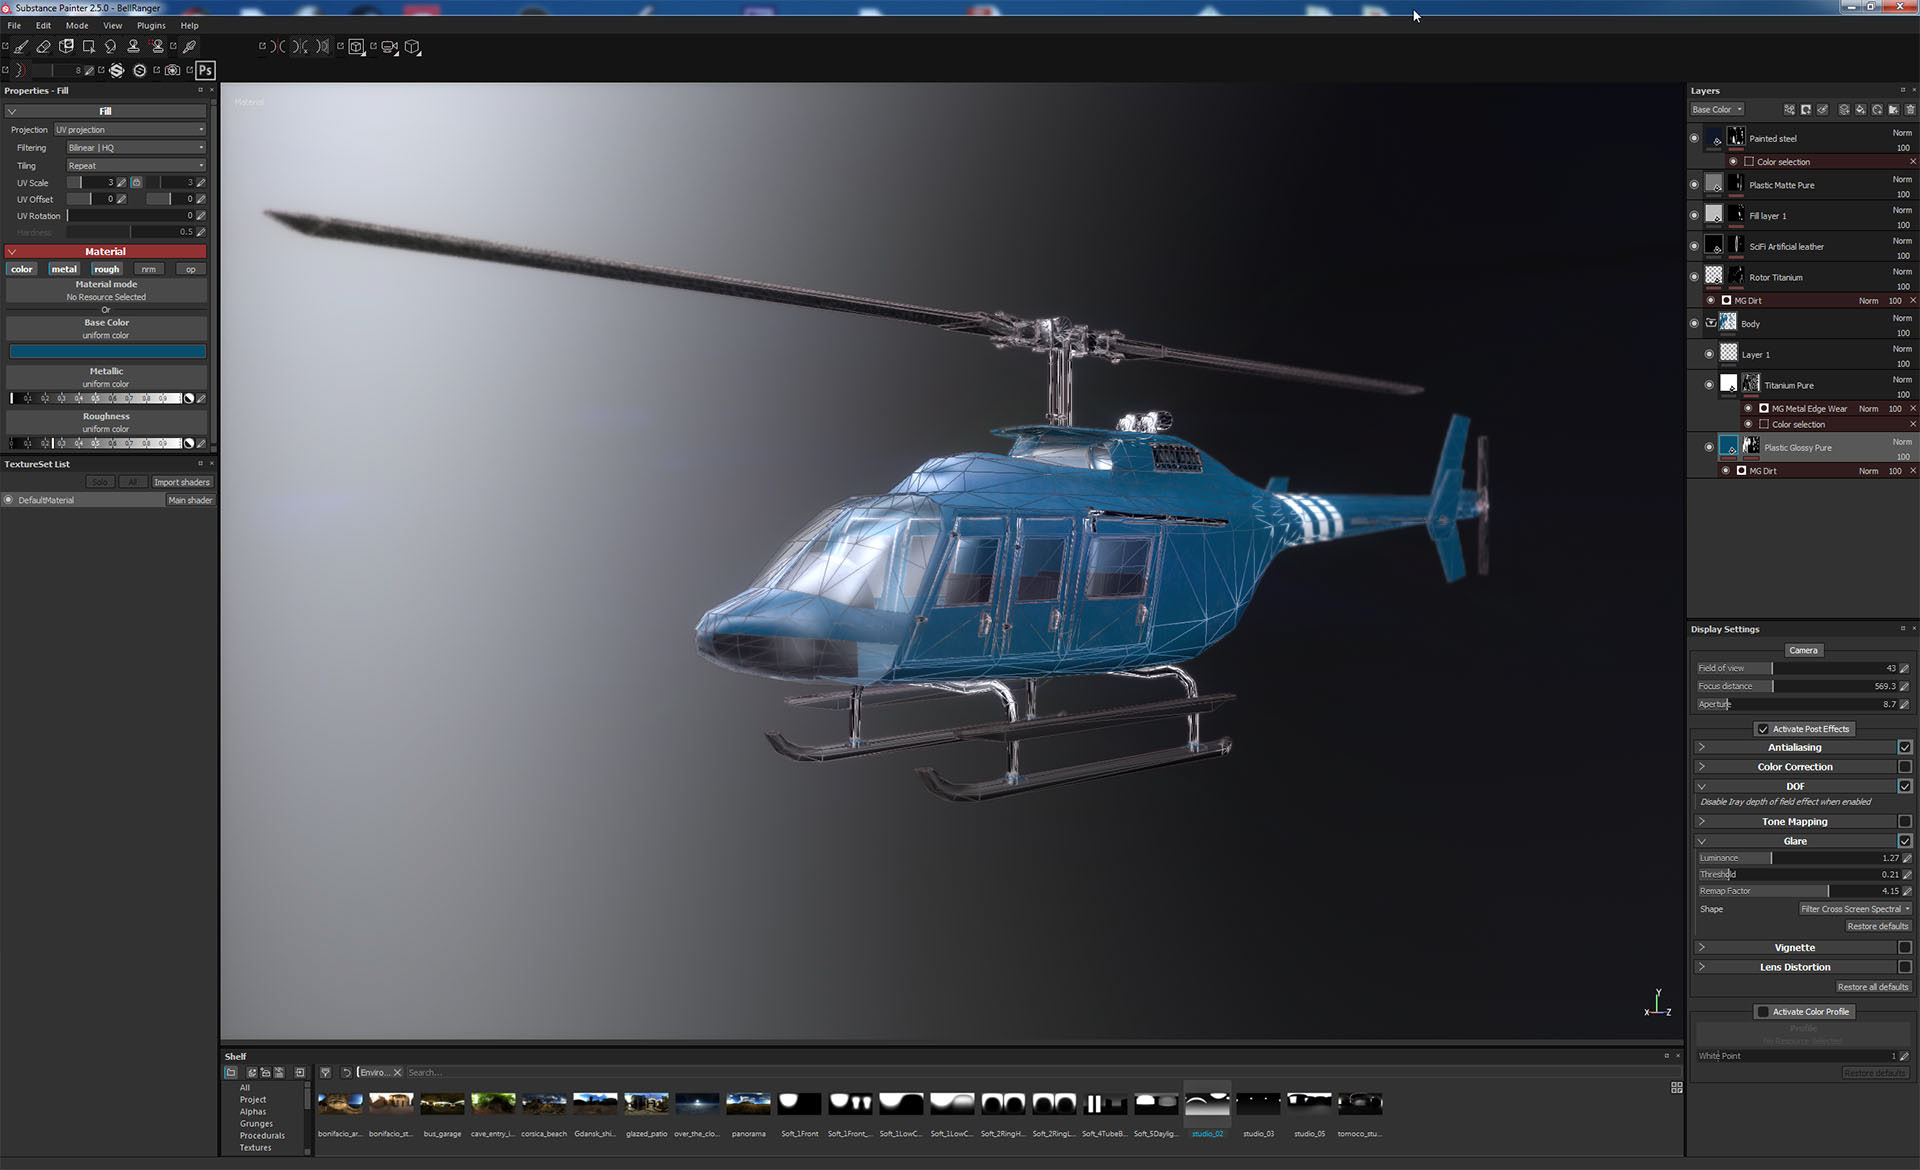Select the Clone stamp tool

pyautogui.click(x=133, y=46)
